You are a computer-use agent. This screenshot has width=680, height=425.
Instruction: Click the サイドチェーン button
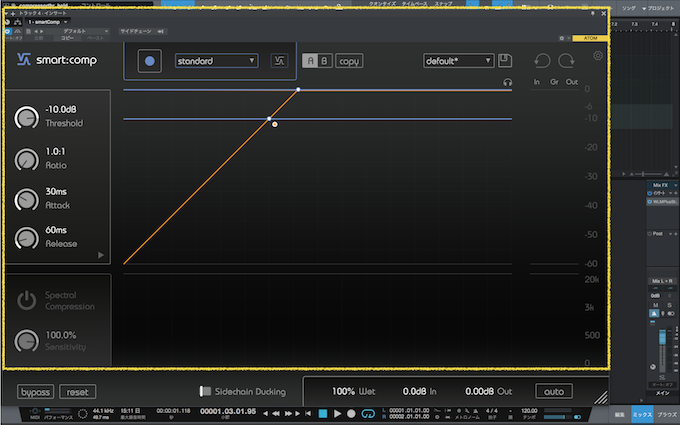[142, 31]
